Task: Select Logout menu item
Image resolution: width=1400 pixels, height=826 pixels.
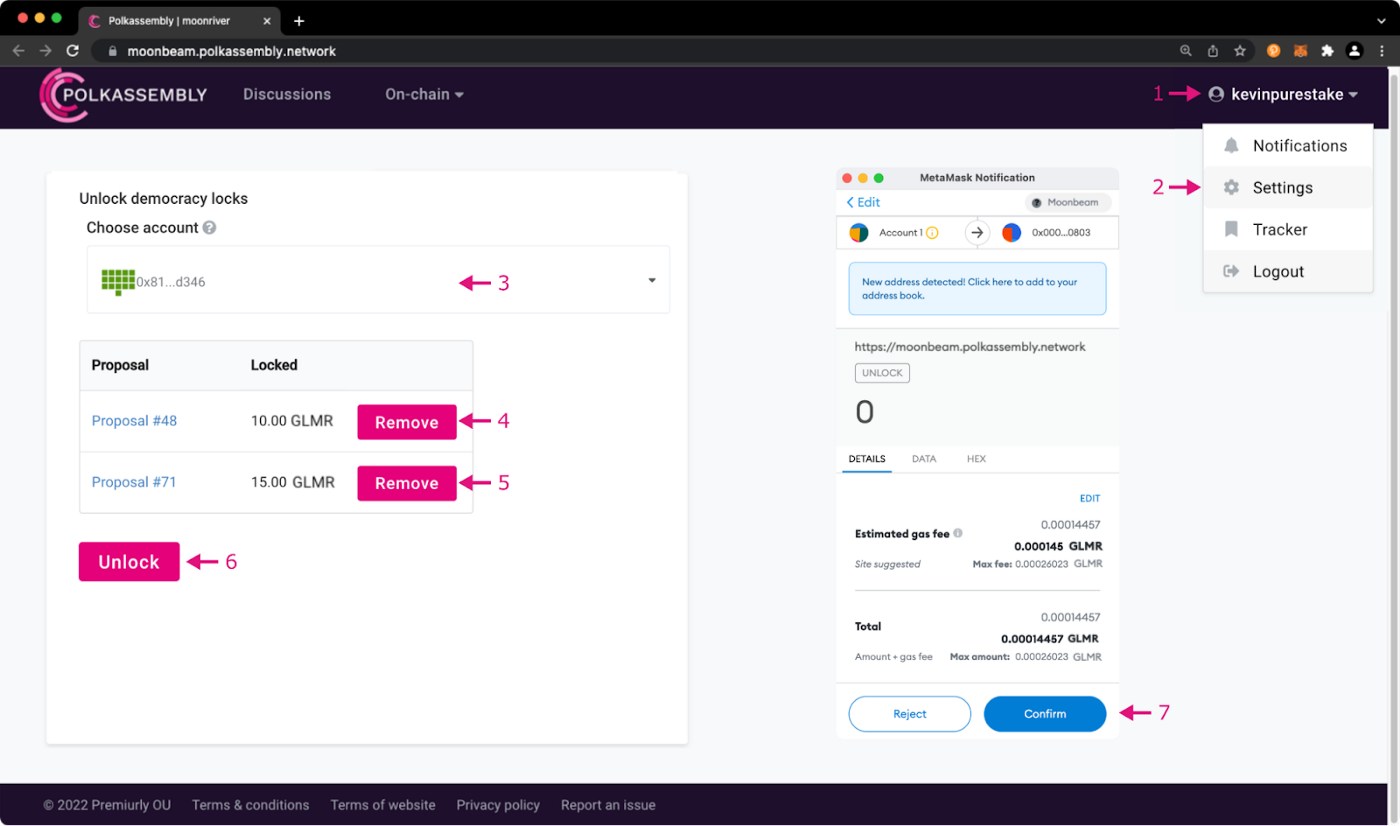Action: point(1288,272)
